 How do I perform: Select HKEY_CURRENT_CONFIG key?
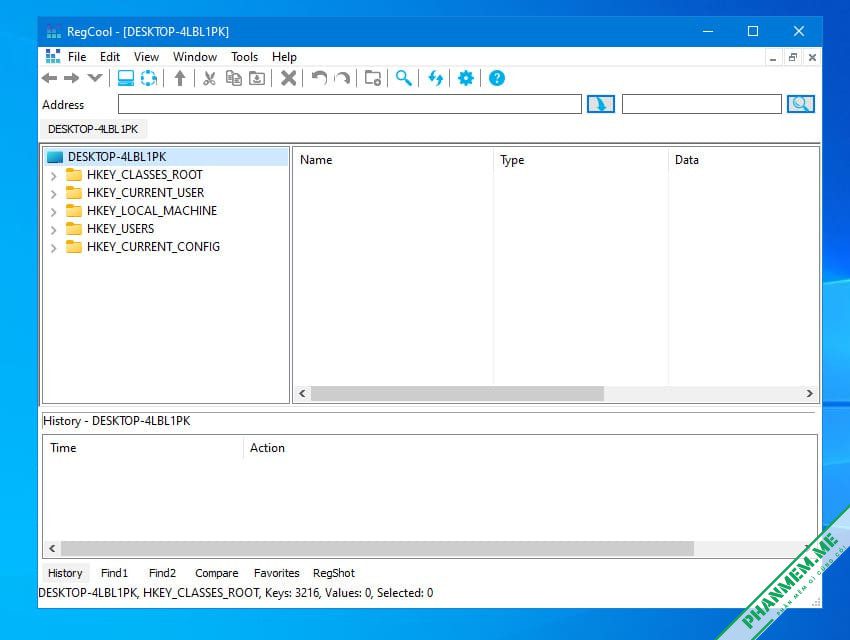click(153, 247)
